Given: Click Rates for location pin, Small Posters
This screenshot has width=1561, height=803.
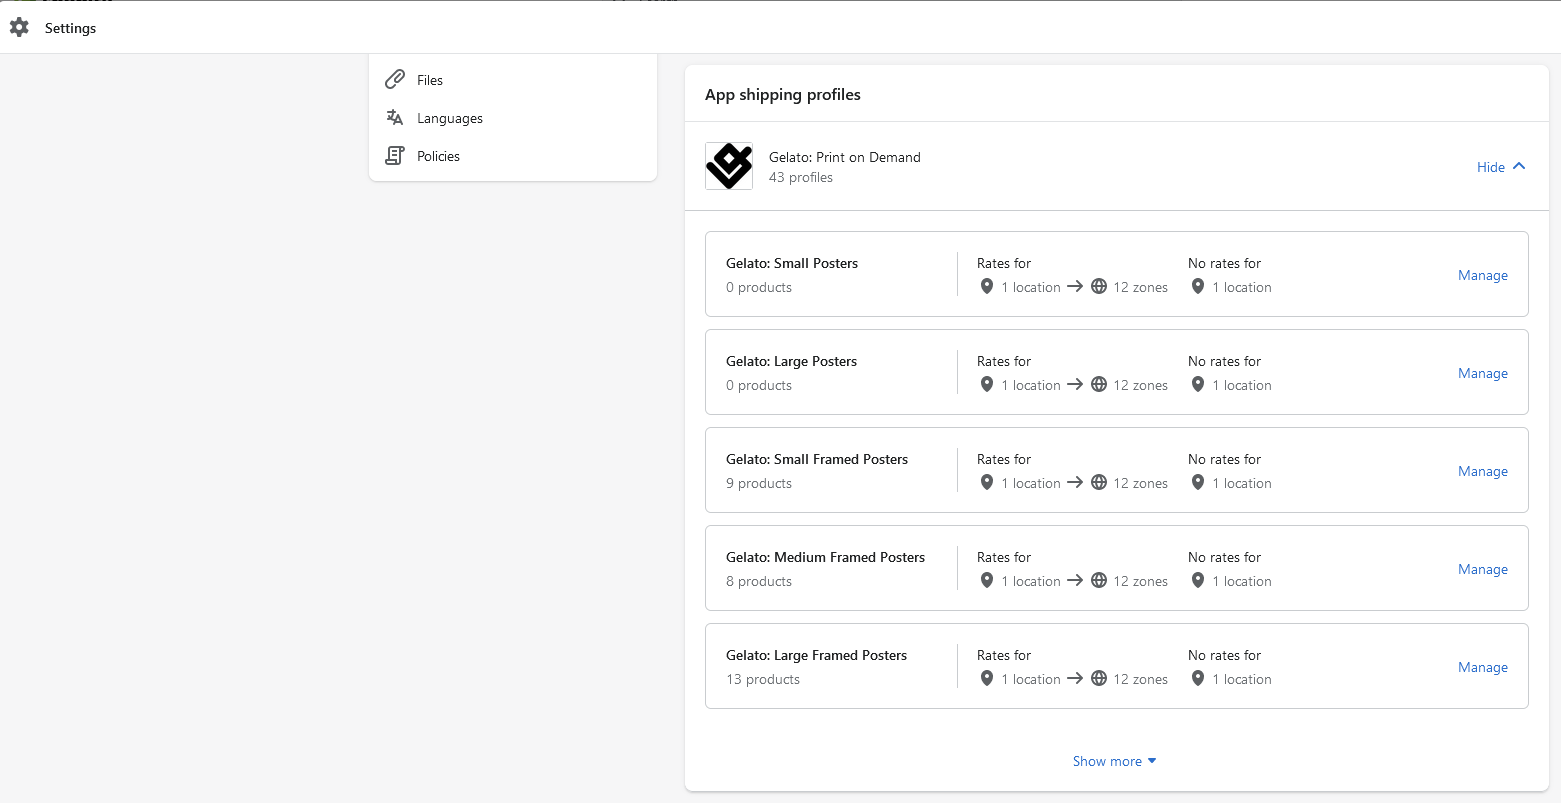Looking at the screenshot, I should click(x=987, y=287).
